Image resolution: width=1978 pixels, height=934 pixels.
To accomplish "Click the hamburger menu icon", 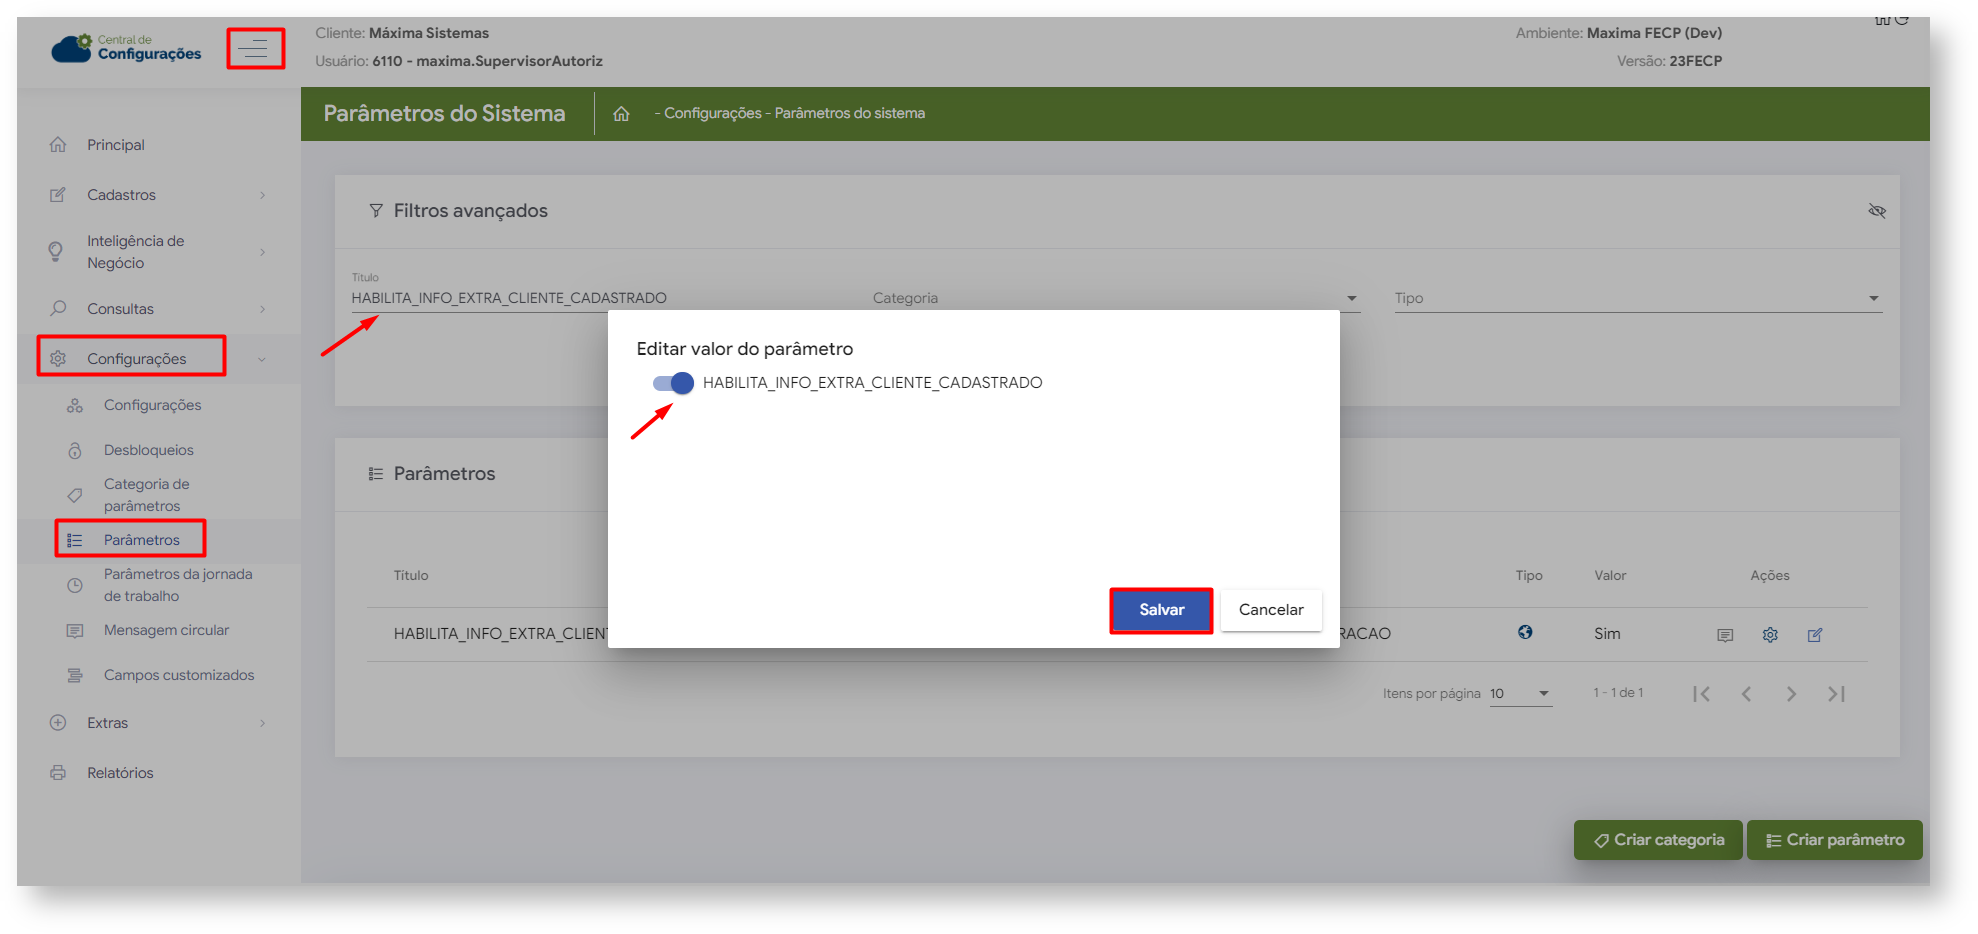I will [x=254, y=48].
